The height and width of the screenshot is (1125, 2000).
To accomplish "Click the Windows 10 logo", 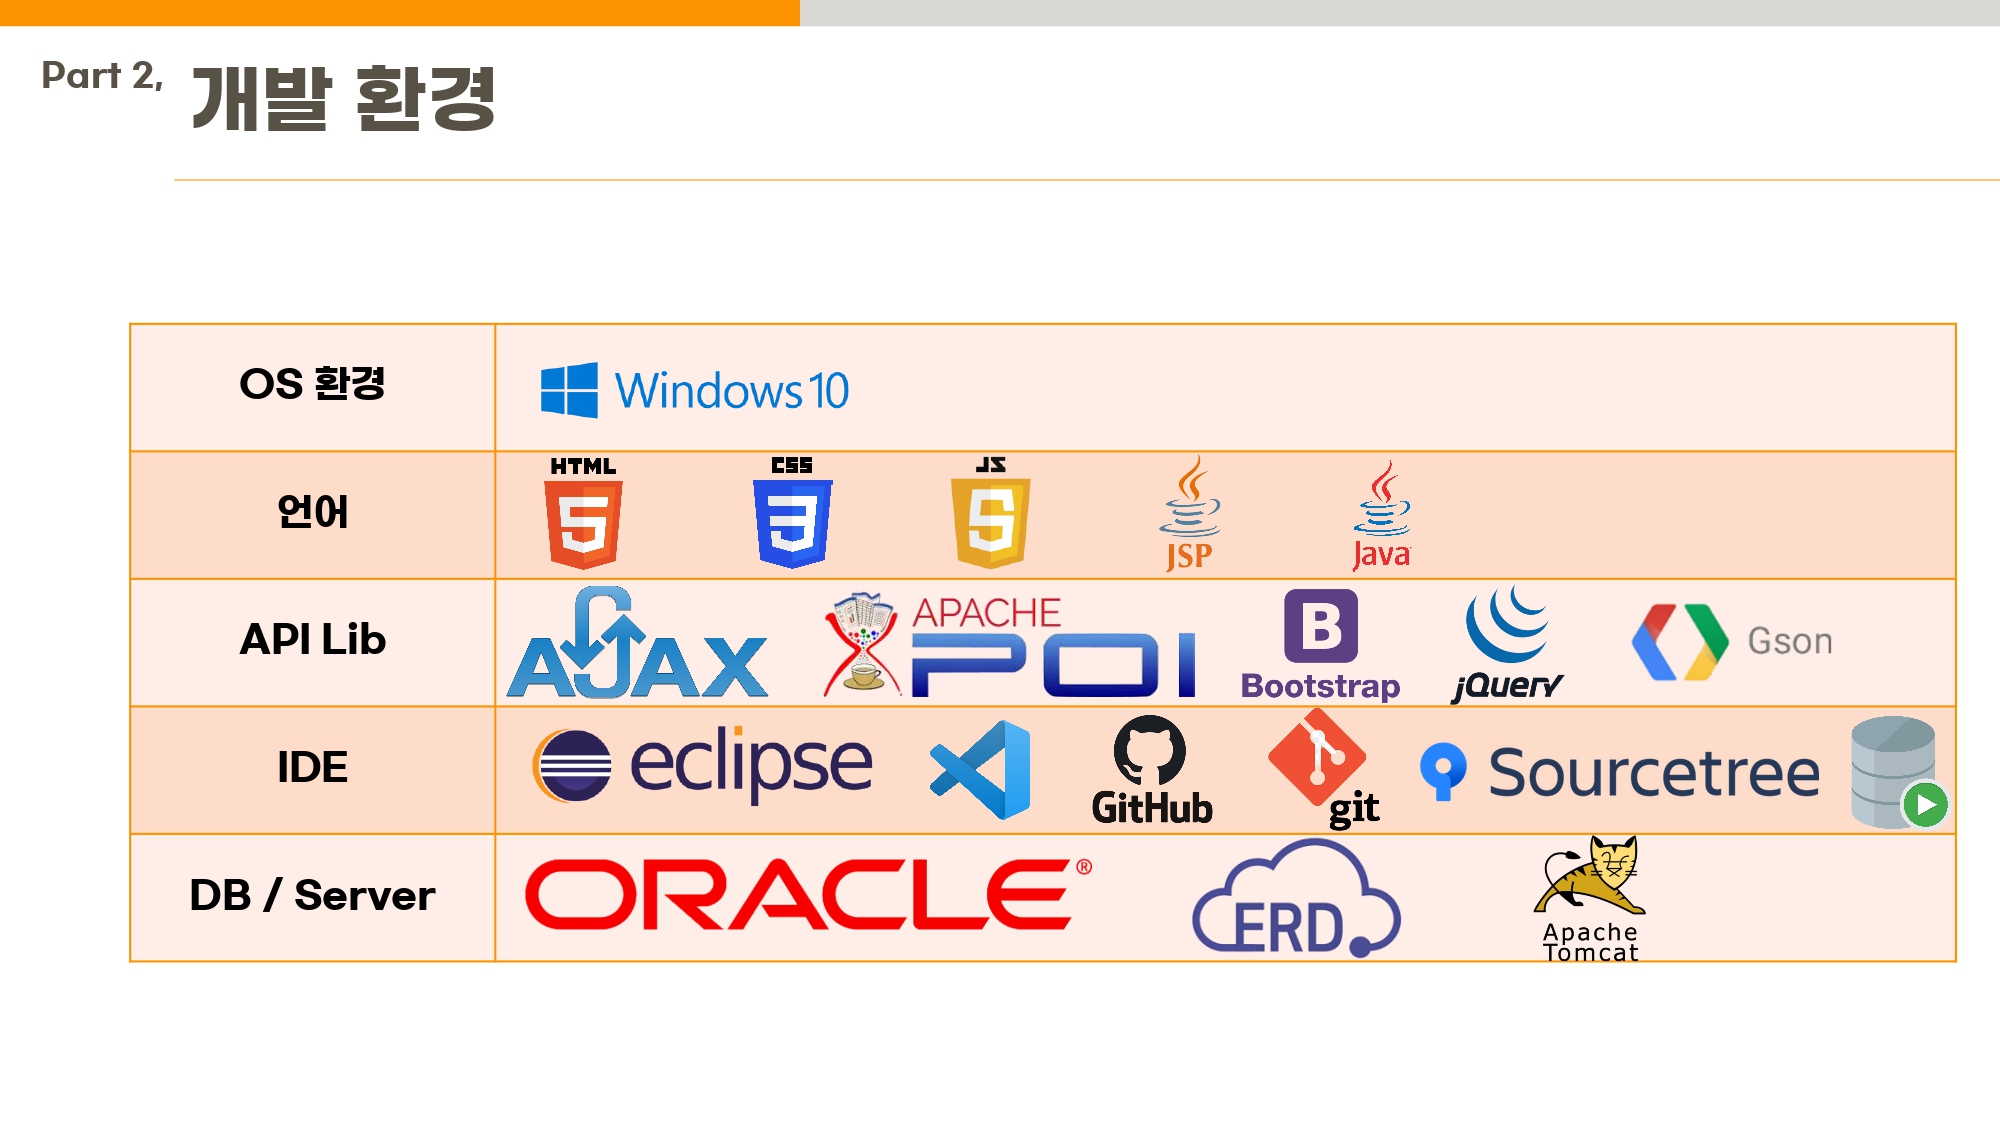I will [694, 390].
